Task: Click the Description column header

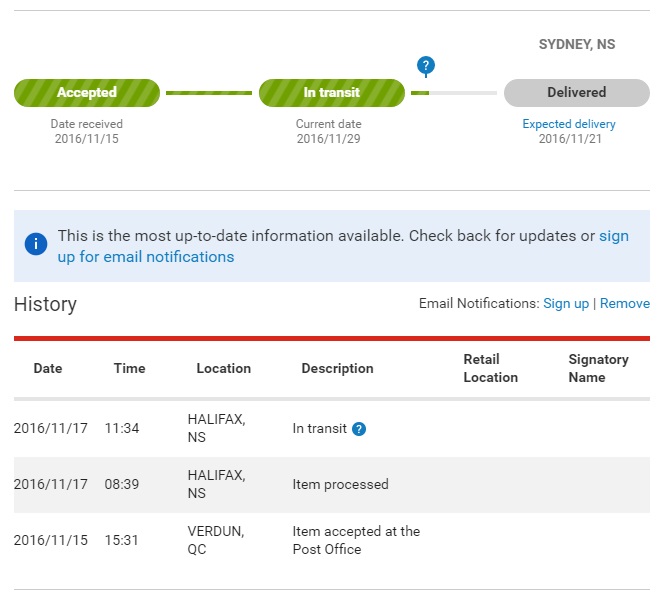Action: click(337, 368)
